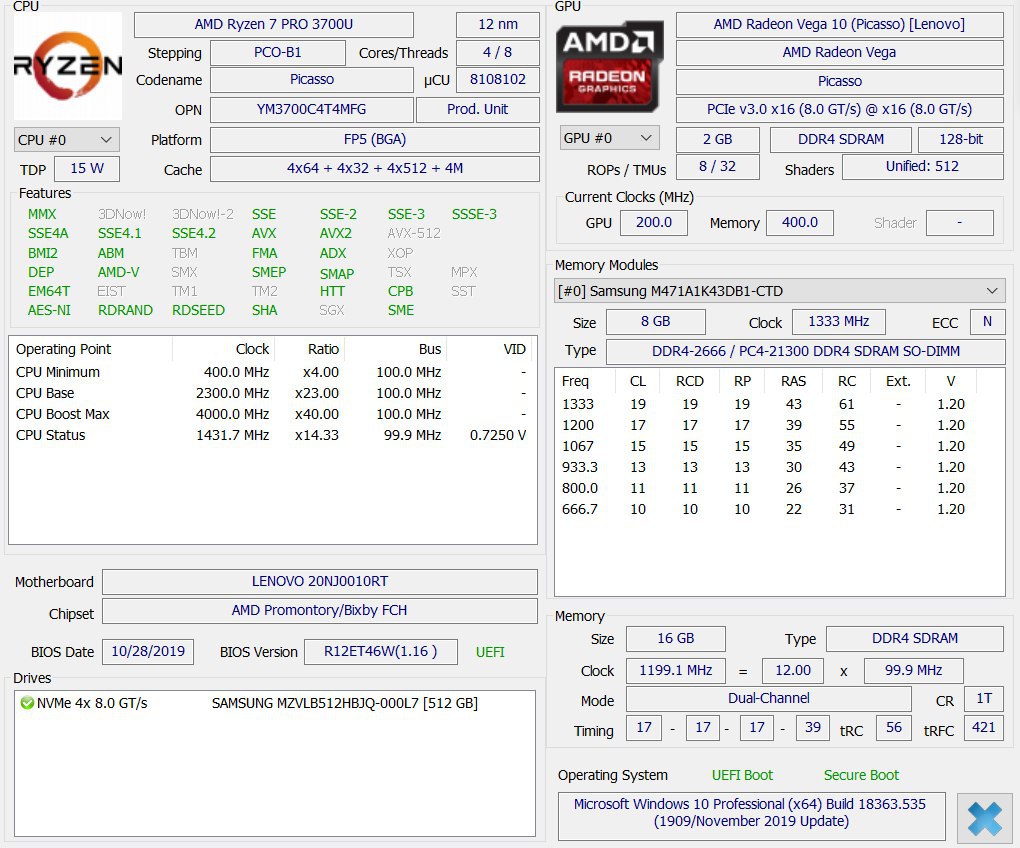Image resolution: width=1020 pixels, height=848 pixels.
Task: Expand the Samsung M471A1K43DB1-CTD memory module list
Action: tap(779, 291)
